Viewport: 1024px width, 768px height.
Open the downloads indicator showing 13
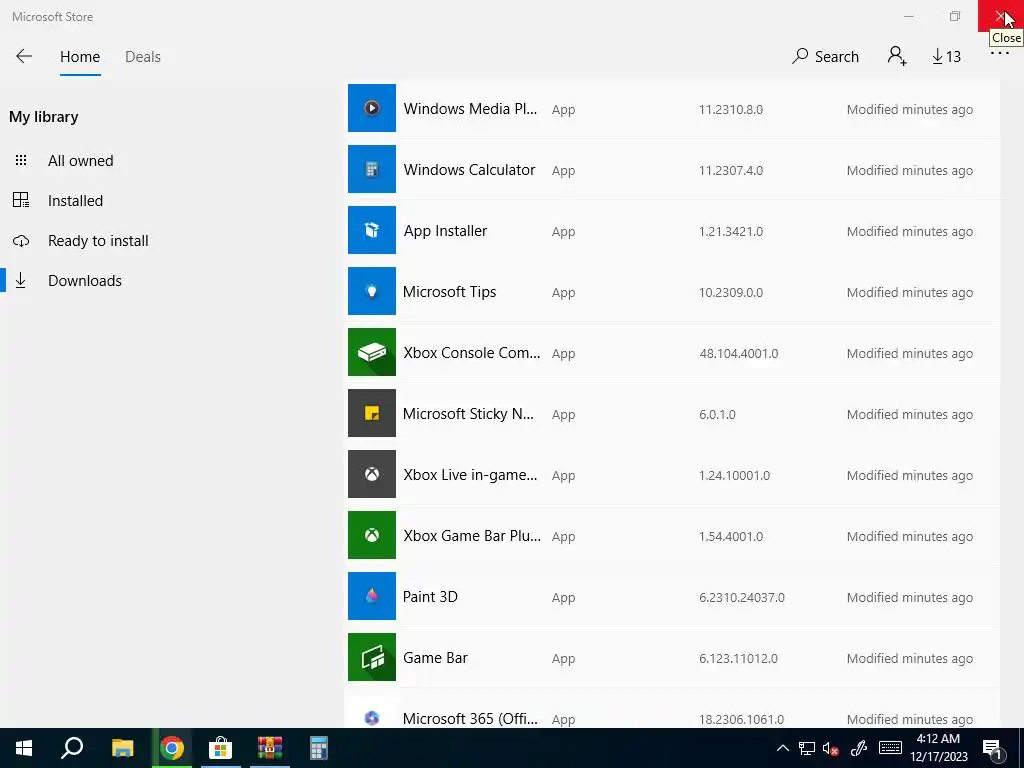point(946,57)
